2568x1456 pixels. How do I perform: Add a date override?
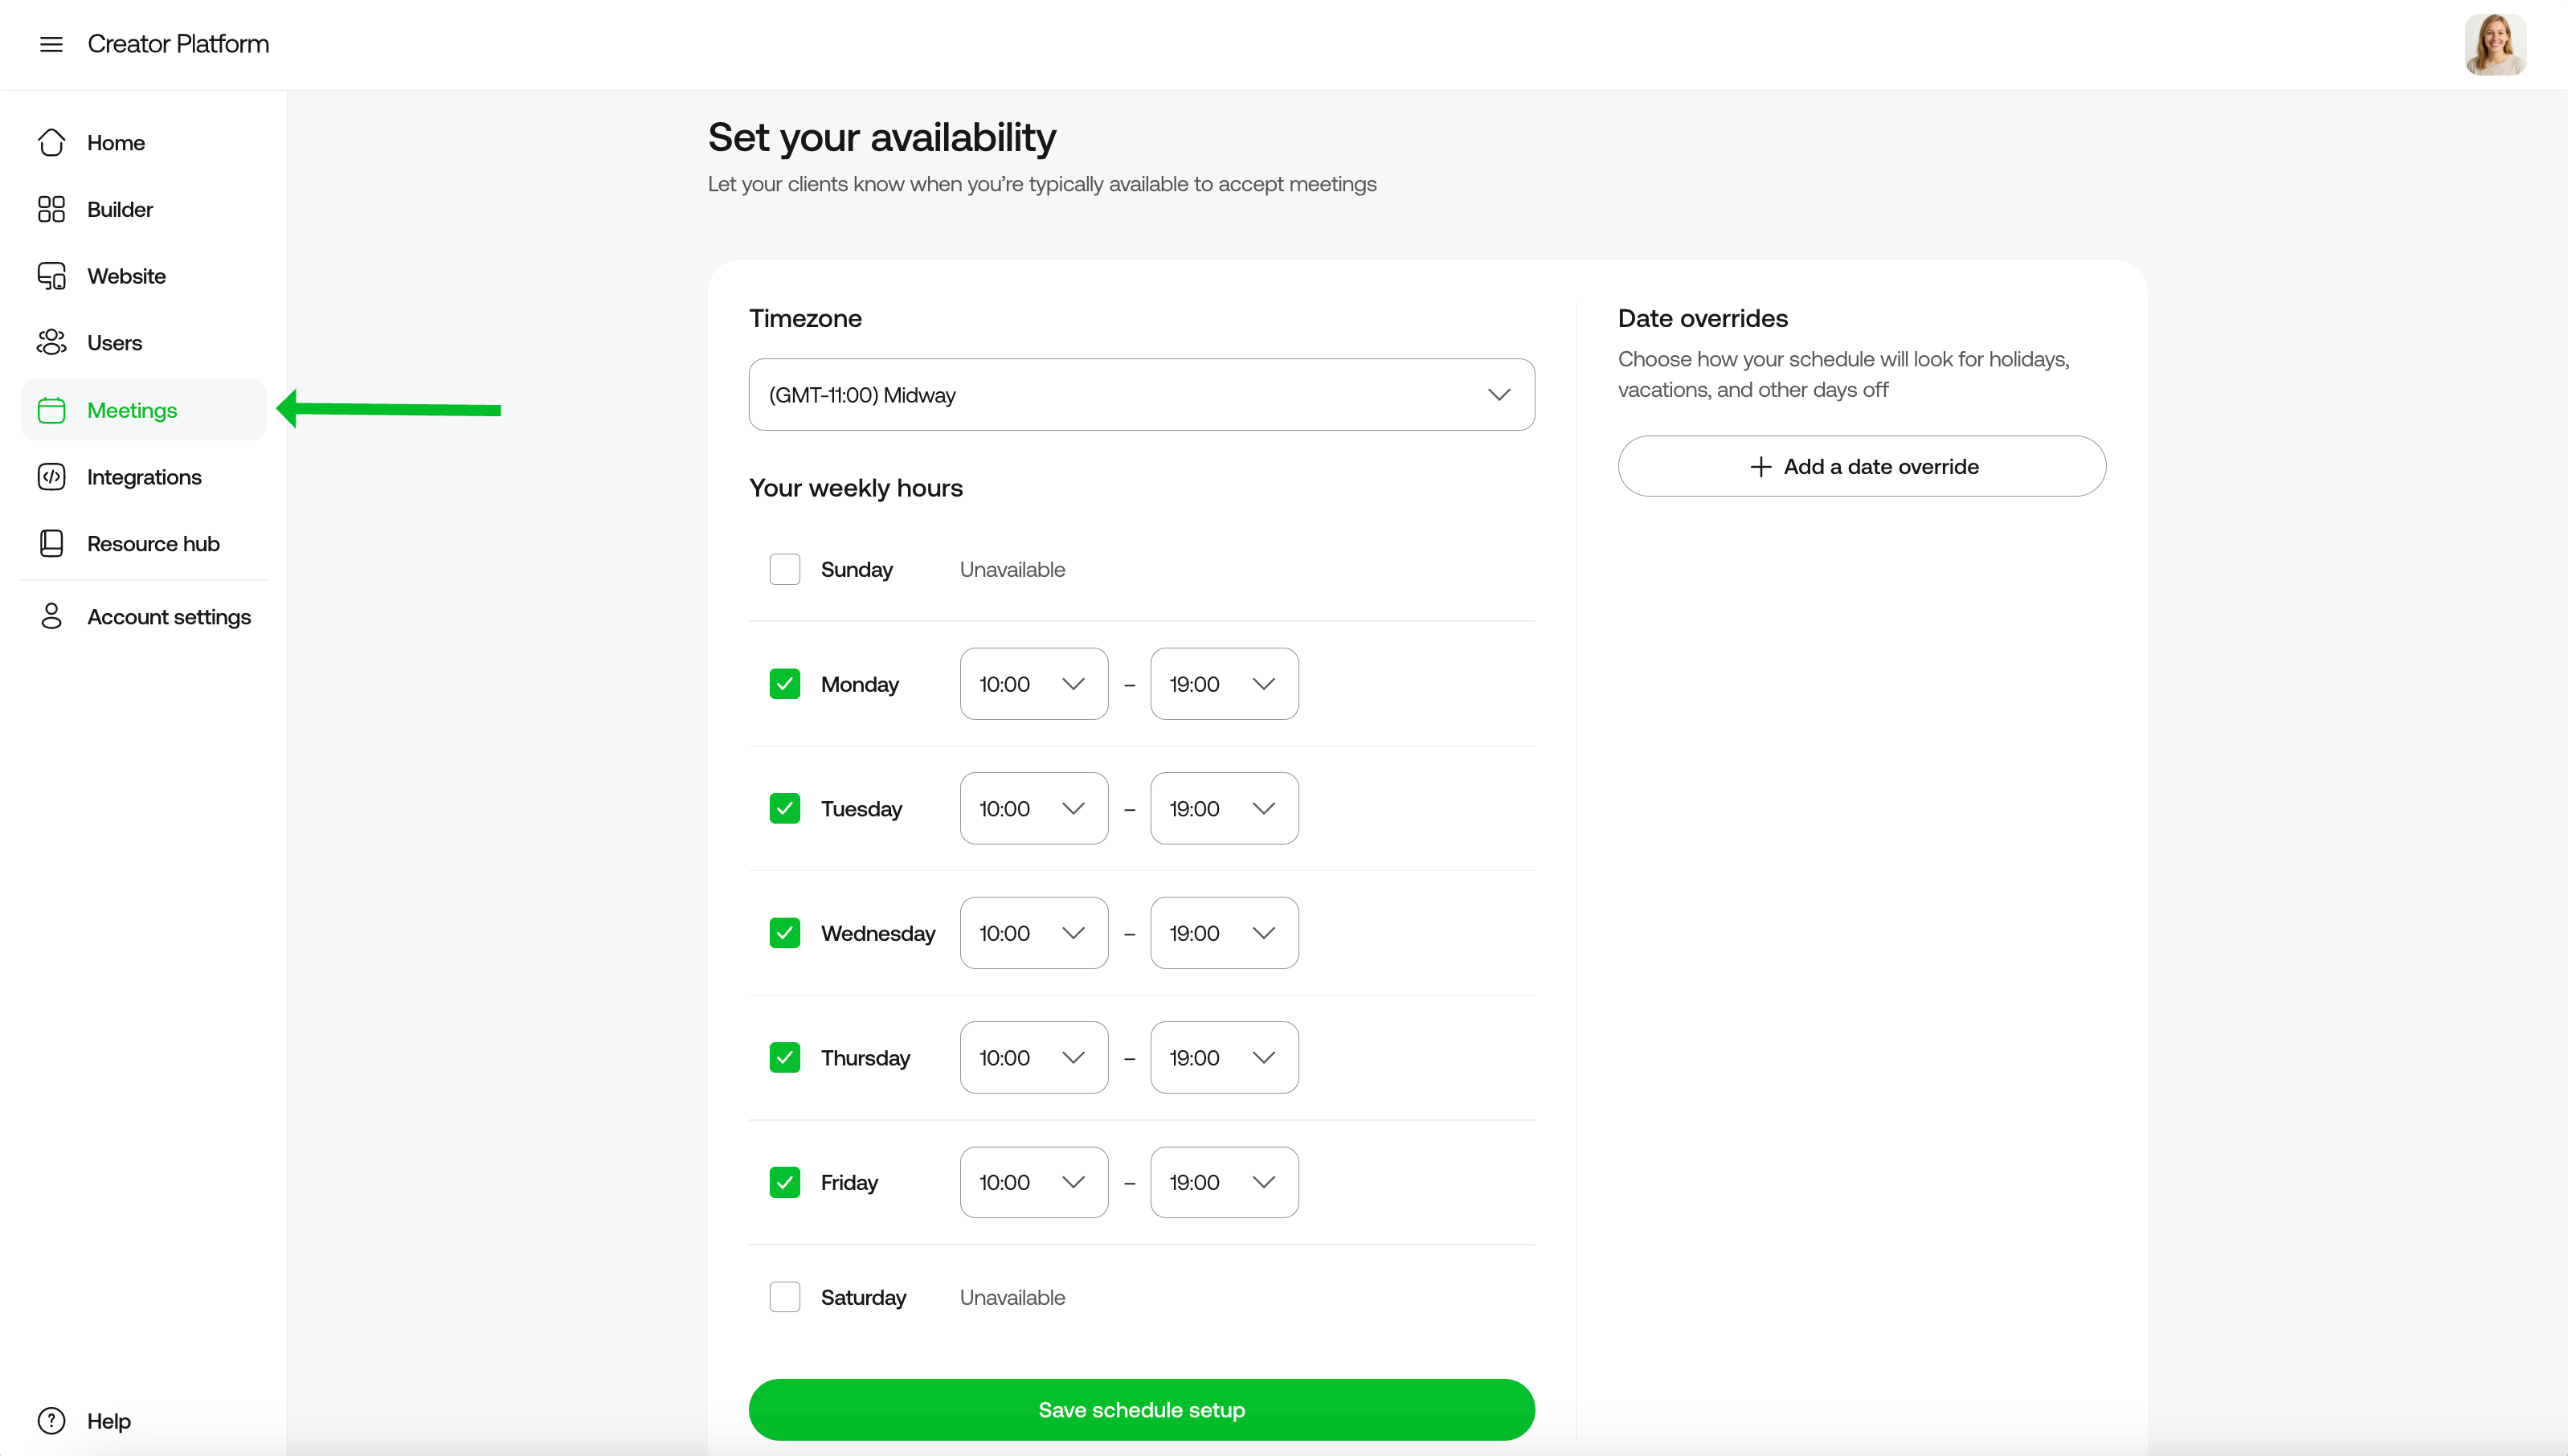pos(1861,466)
